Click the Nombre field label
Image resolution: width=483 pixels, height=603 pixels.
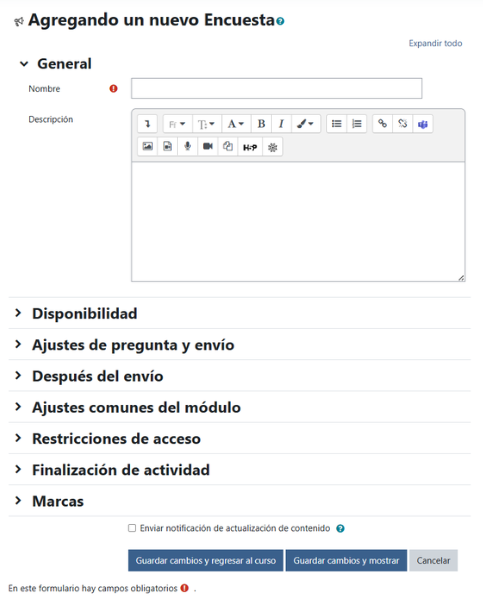click(x=44, y=89)
